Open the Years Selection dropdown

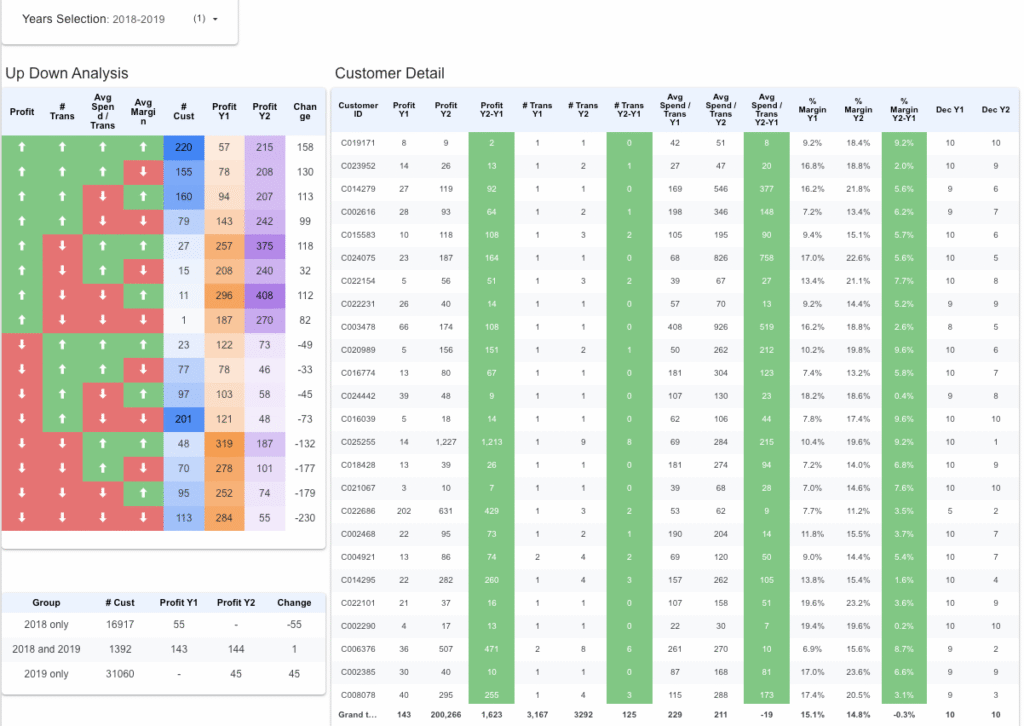tap(214, 19)
